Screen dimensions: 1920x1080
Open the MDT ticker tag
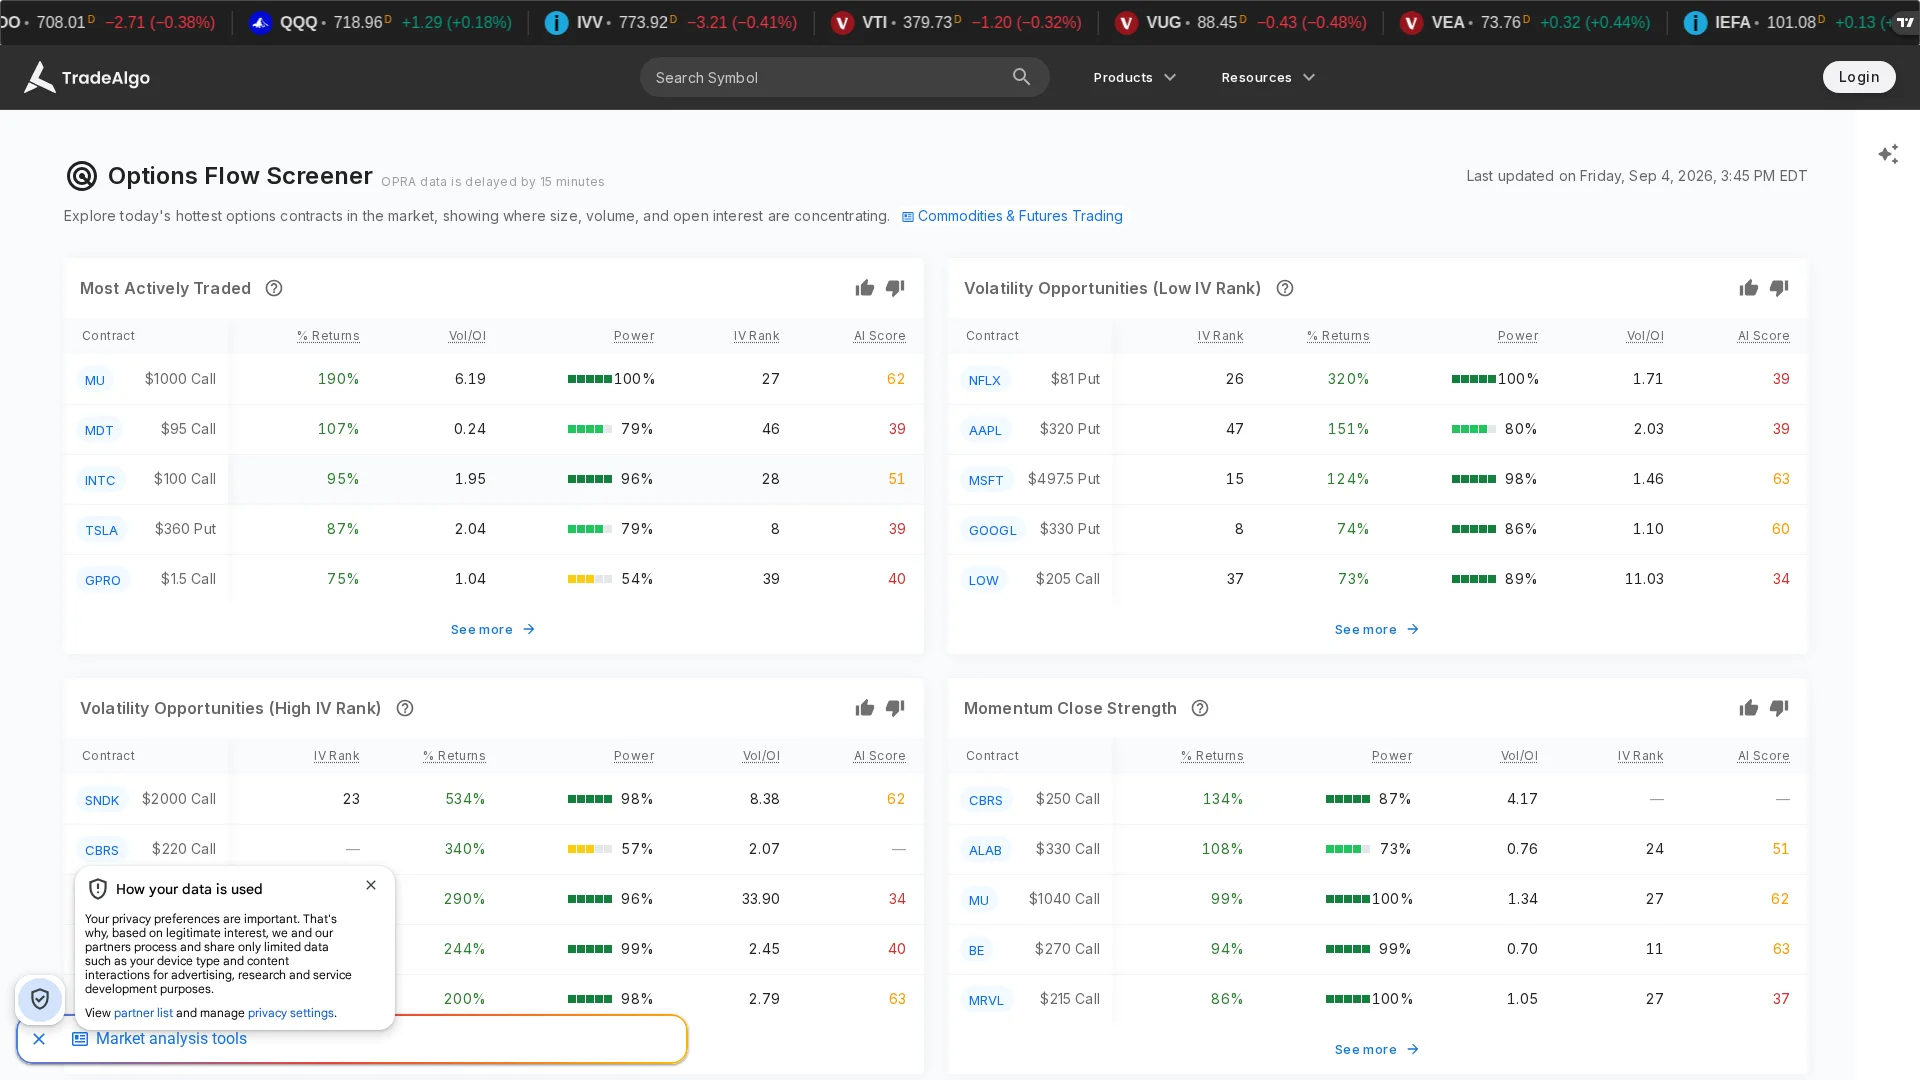(x=99, y=430)
